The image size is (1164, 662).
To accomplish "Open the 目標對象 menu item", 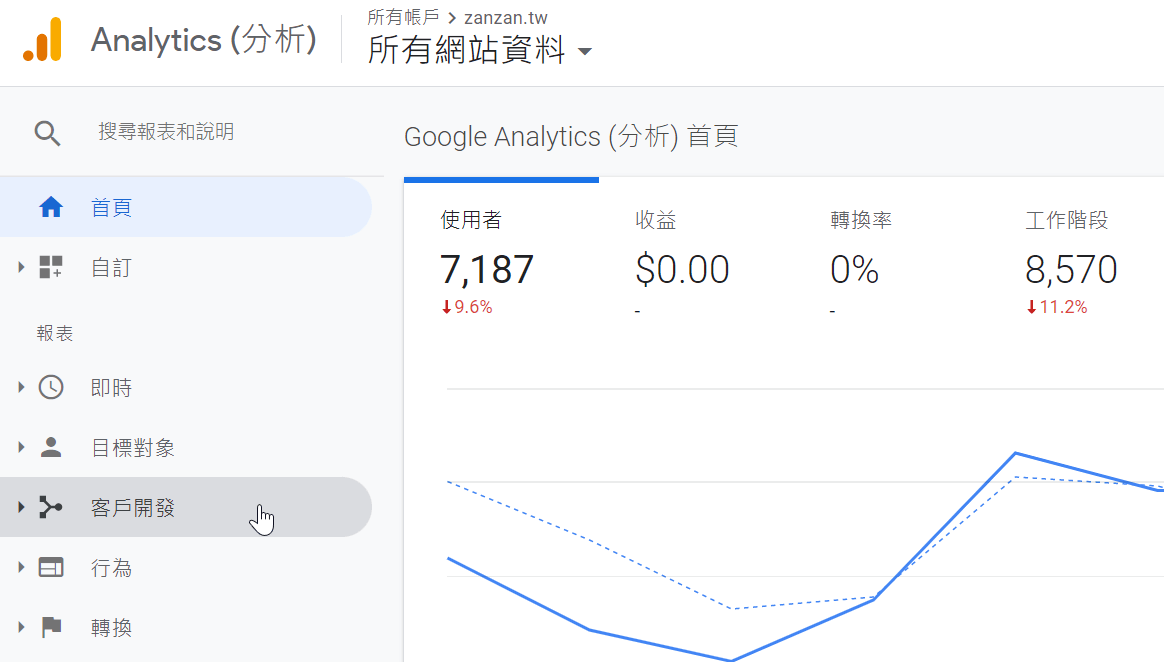I will 186,448.
